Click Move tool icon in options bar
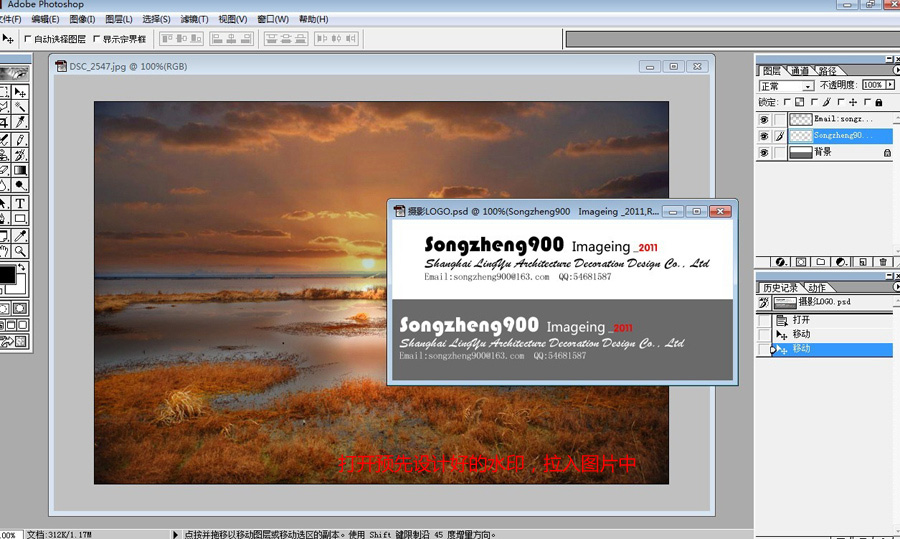Image resolution: width=900 pixels, height=539 pixels. [8, 39]
